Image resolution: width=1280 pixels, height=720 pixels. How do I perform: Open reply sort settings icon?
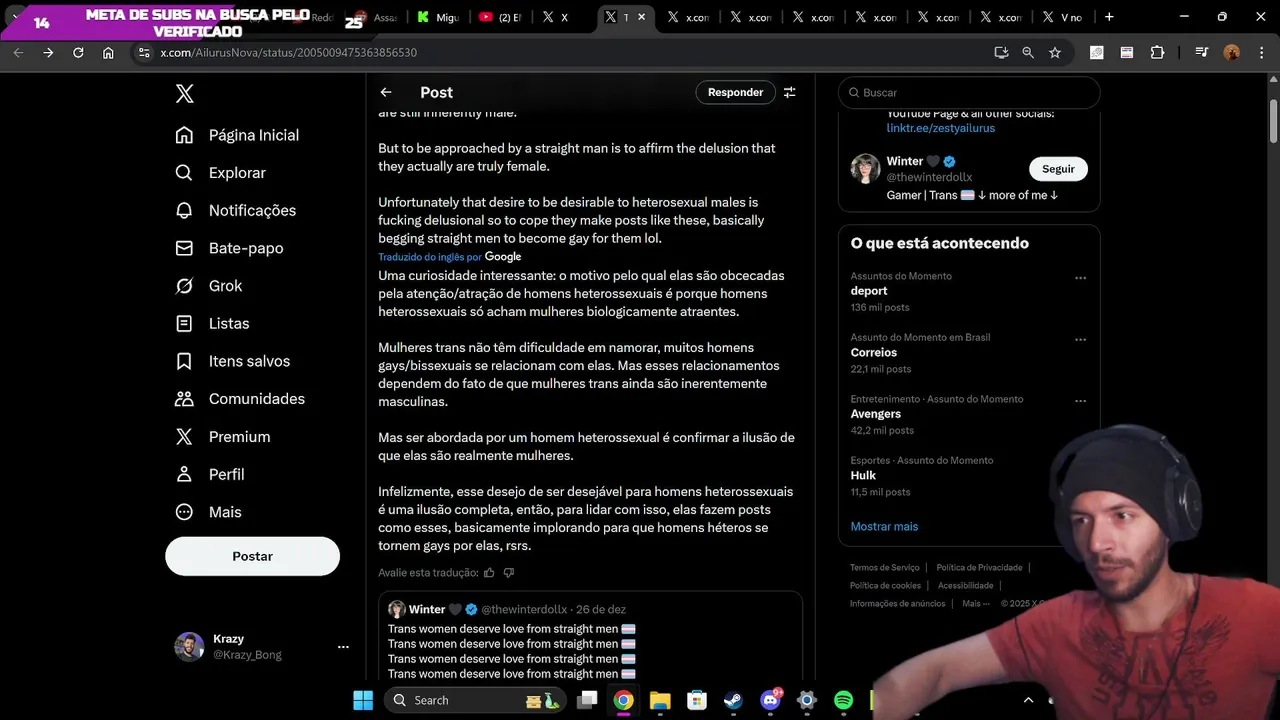(x=790, y=92)
